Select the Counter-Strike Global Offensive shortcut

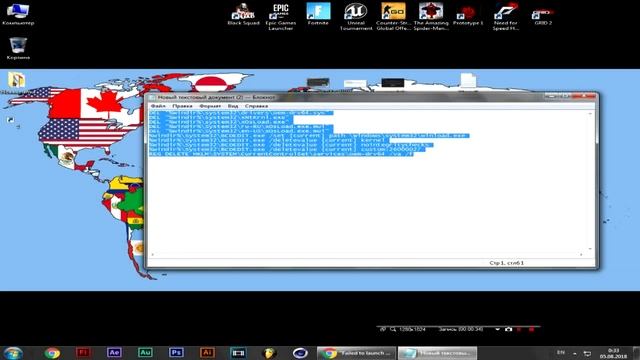pyautogui.click(x=393, y=17)
